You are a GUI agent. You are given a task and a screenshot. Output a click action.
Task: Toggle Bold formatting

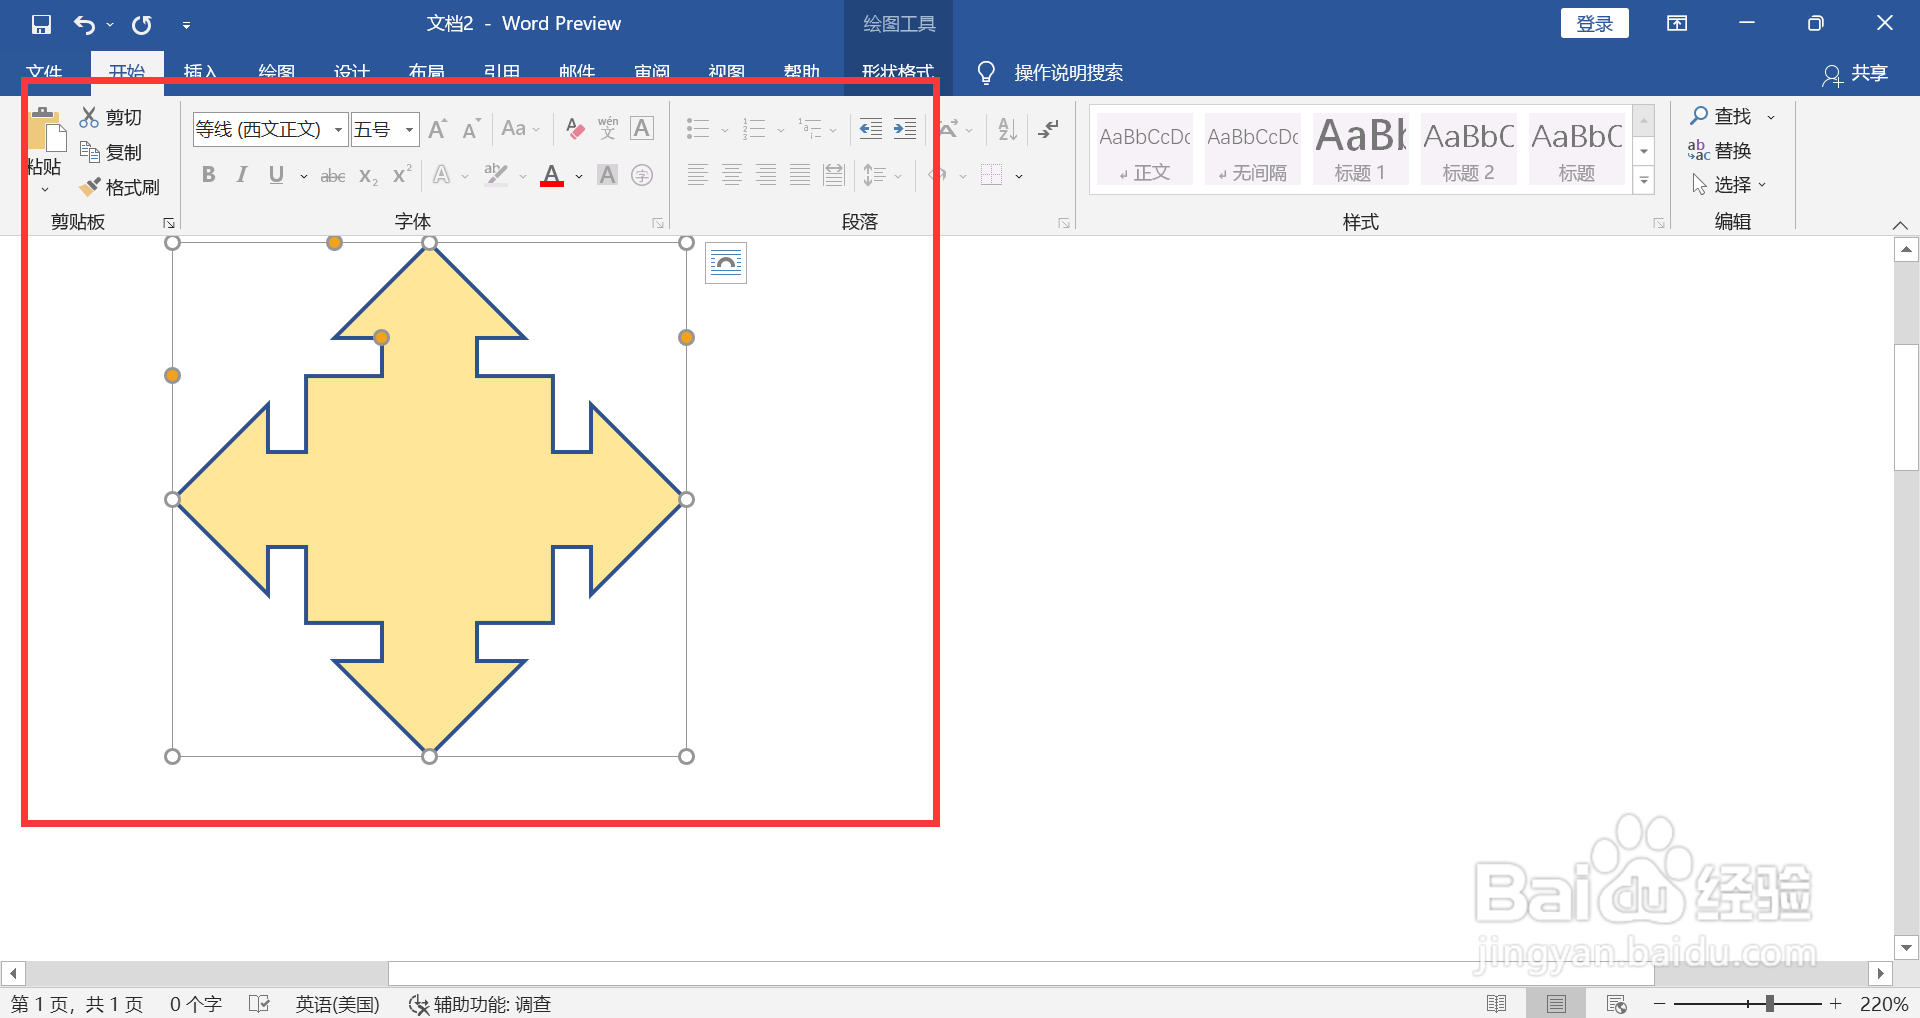208,175
